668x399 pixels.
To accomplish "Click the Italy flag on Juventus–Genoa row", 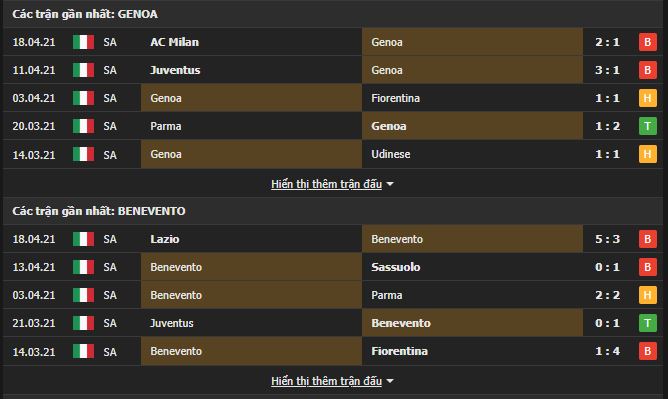I will pyautogui.click(x=84, y=70).
